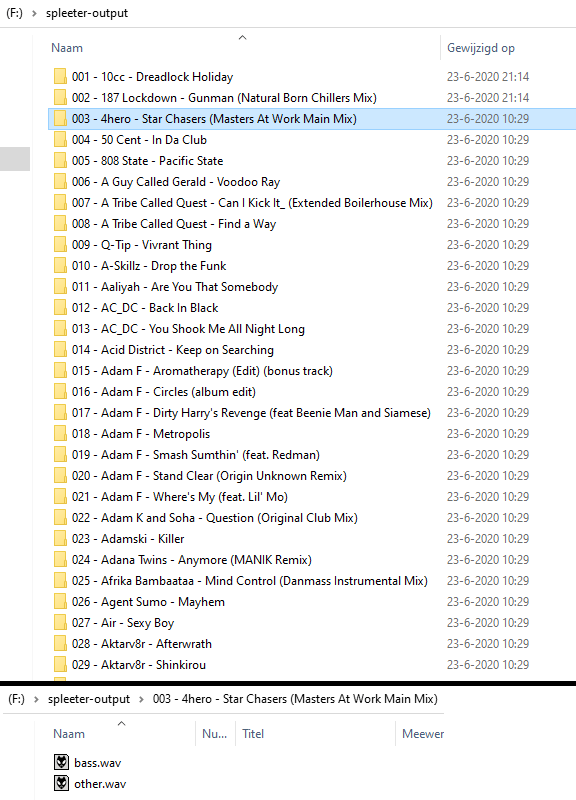This screenshot has height=800, width=576.
Task: Sort by Nu... column header
Action: click(x=214, y=734)
